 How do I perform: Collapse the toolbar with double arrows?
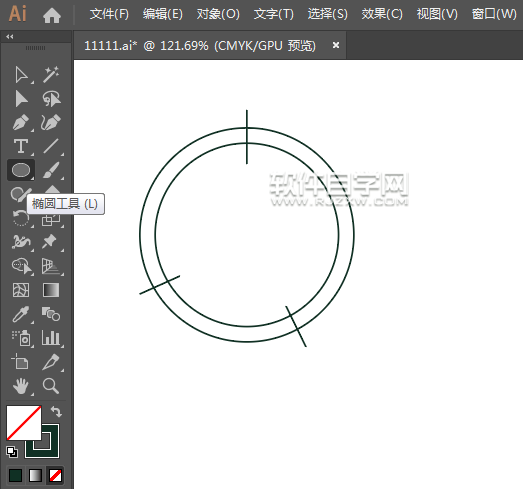tap(10, 37)
